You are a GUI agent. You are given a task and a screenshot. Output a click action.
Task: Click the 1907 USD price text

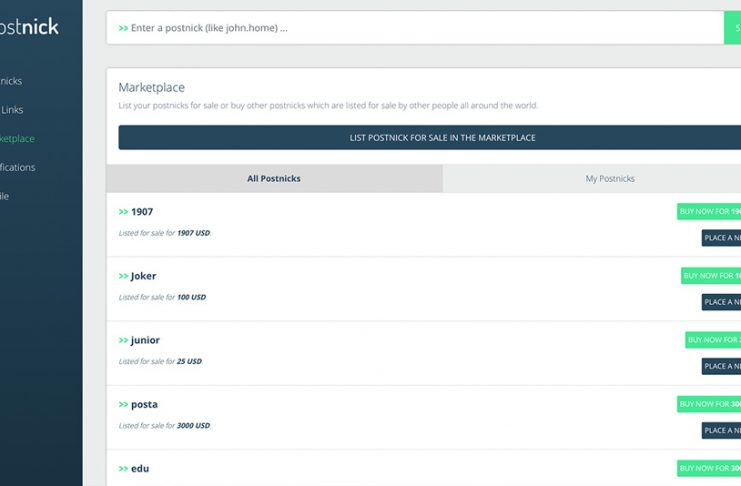[x=193, y=233]
